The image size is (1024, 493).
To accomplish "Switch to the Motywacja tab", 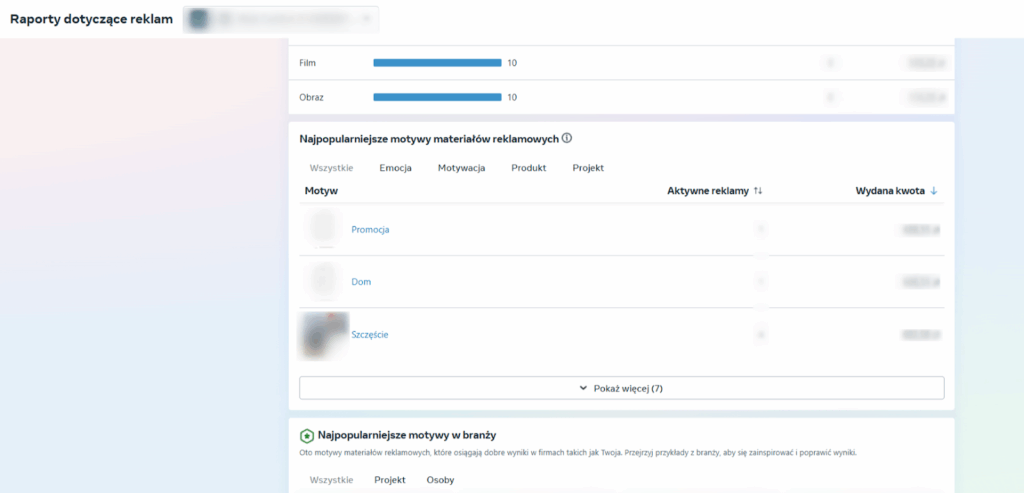I will click(x=461, y=168).
